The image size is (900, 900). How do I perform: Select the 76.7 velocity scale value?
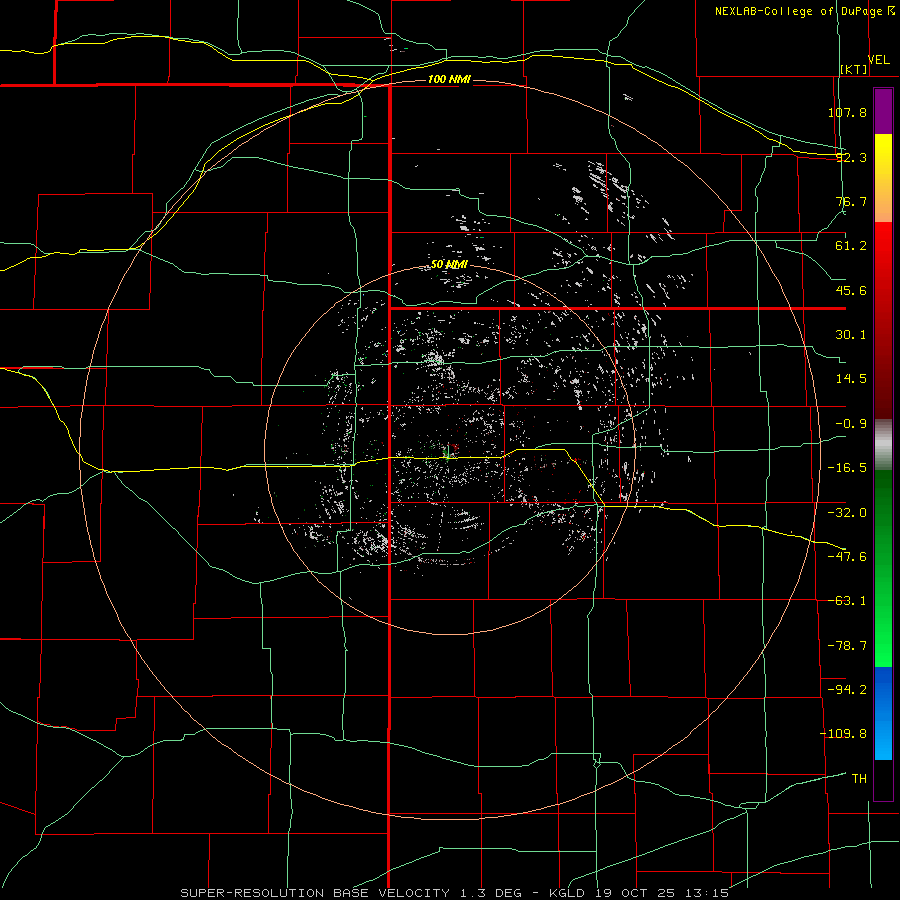[x=851, y=201]
